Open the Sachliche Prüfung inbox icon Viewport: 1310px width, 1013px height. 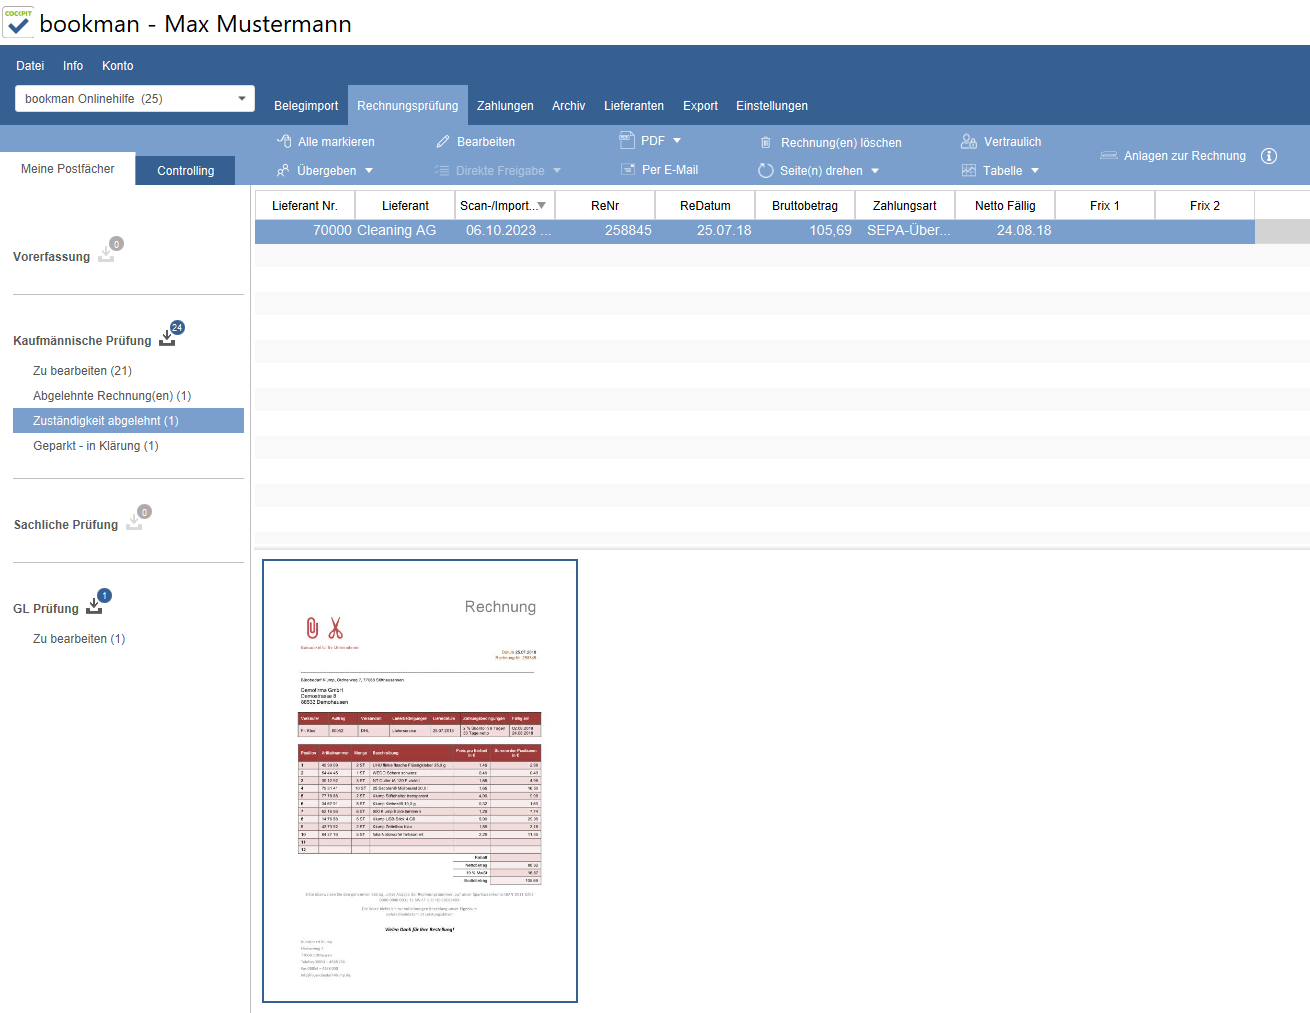click(x=134, y=522)
